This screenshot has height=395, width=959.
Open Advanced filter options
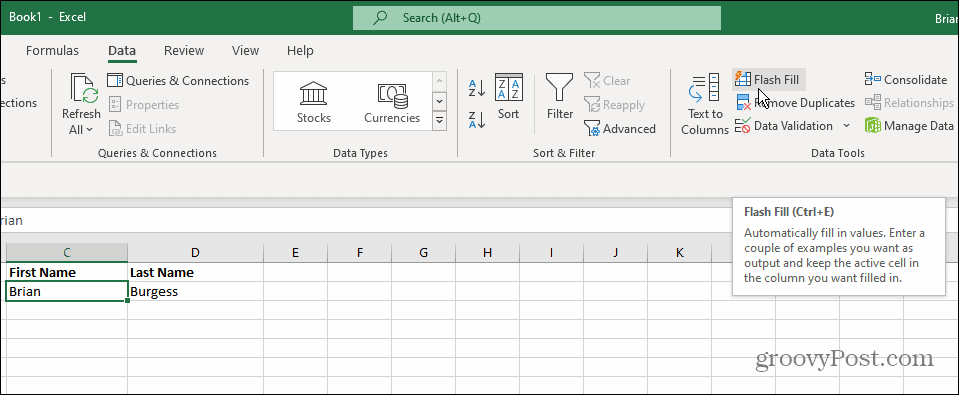tap(620, 128)
